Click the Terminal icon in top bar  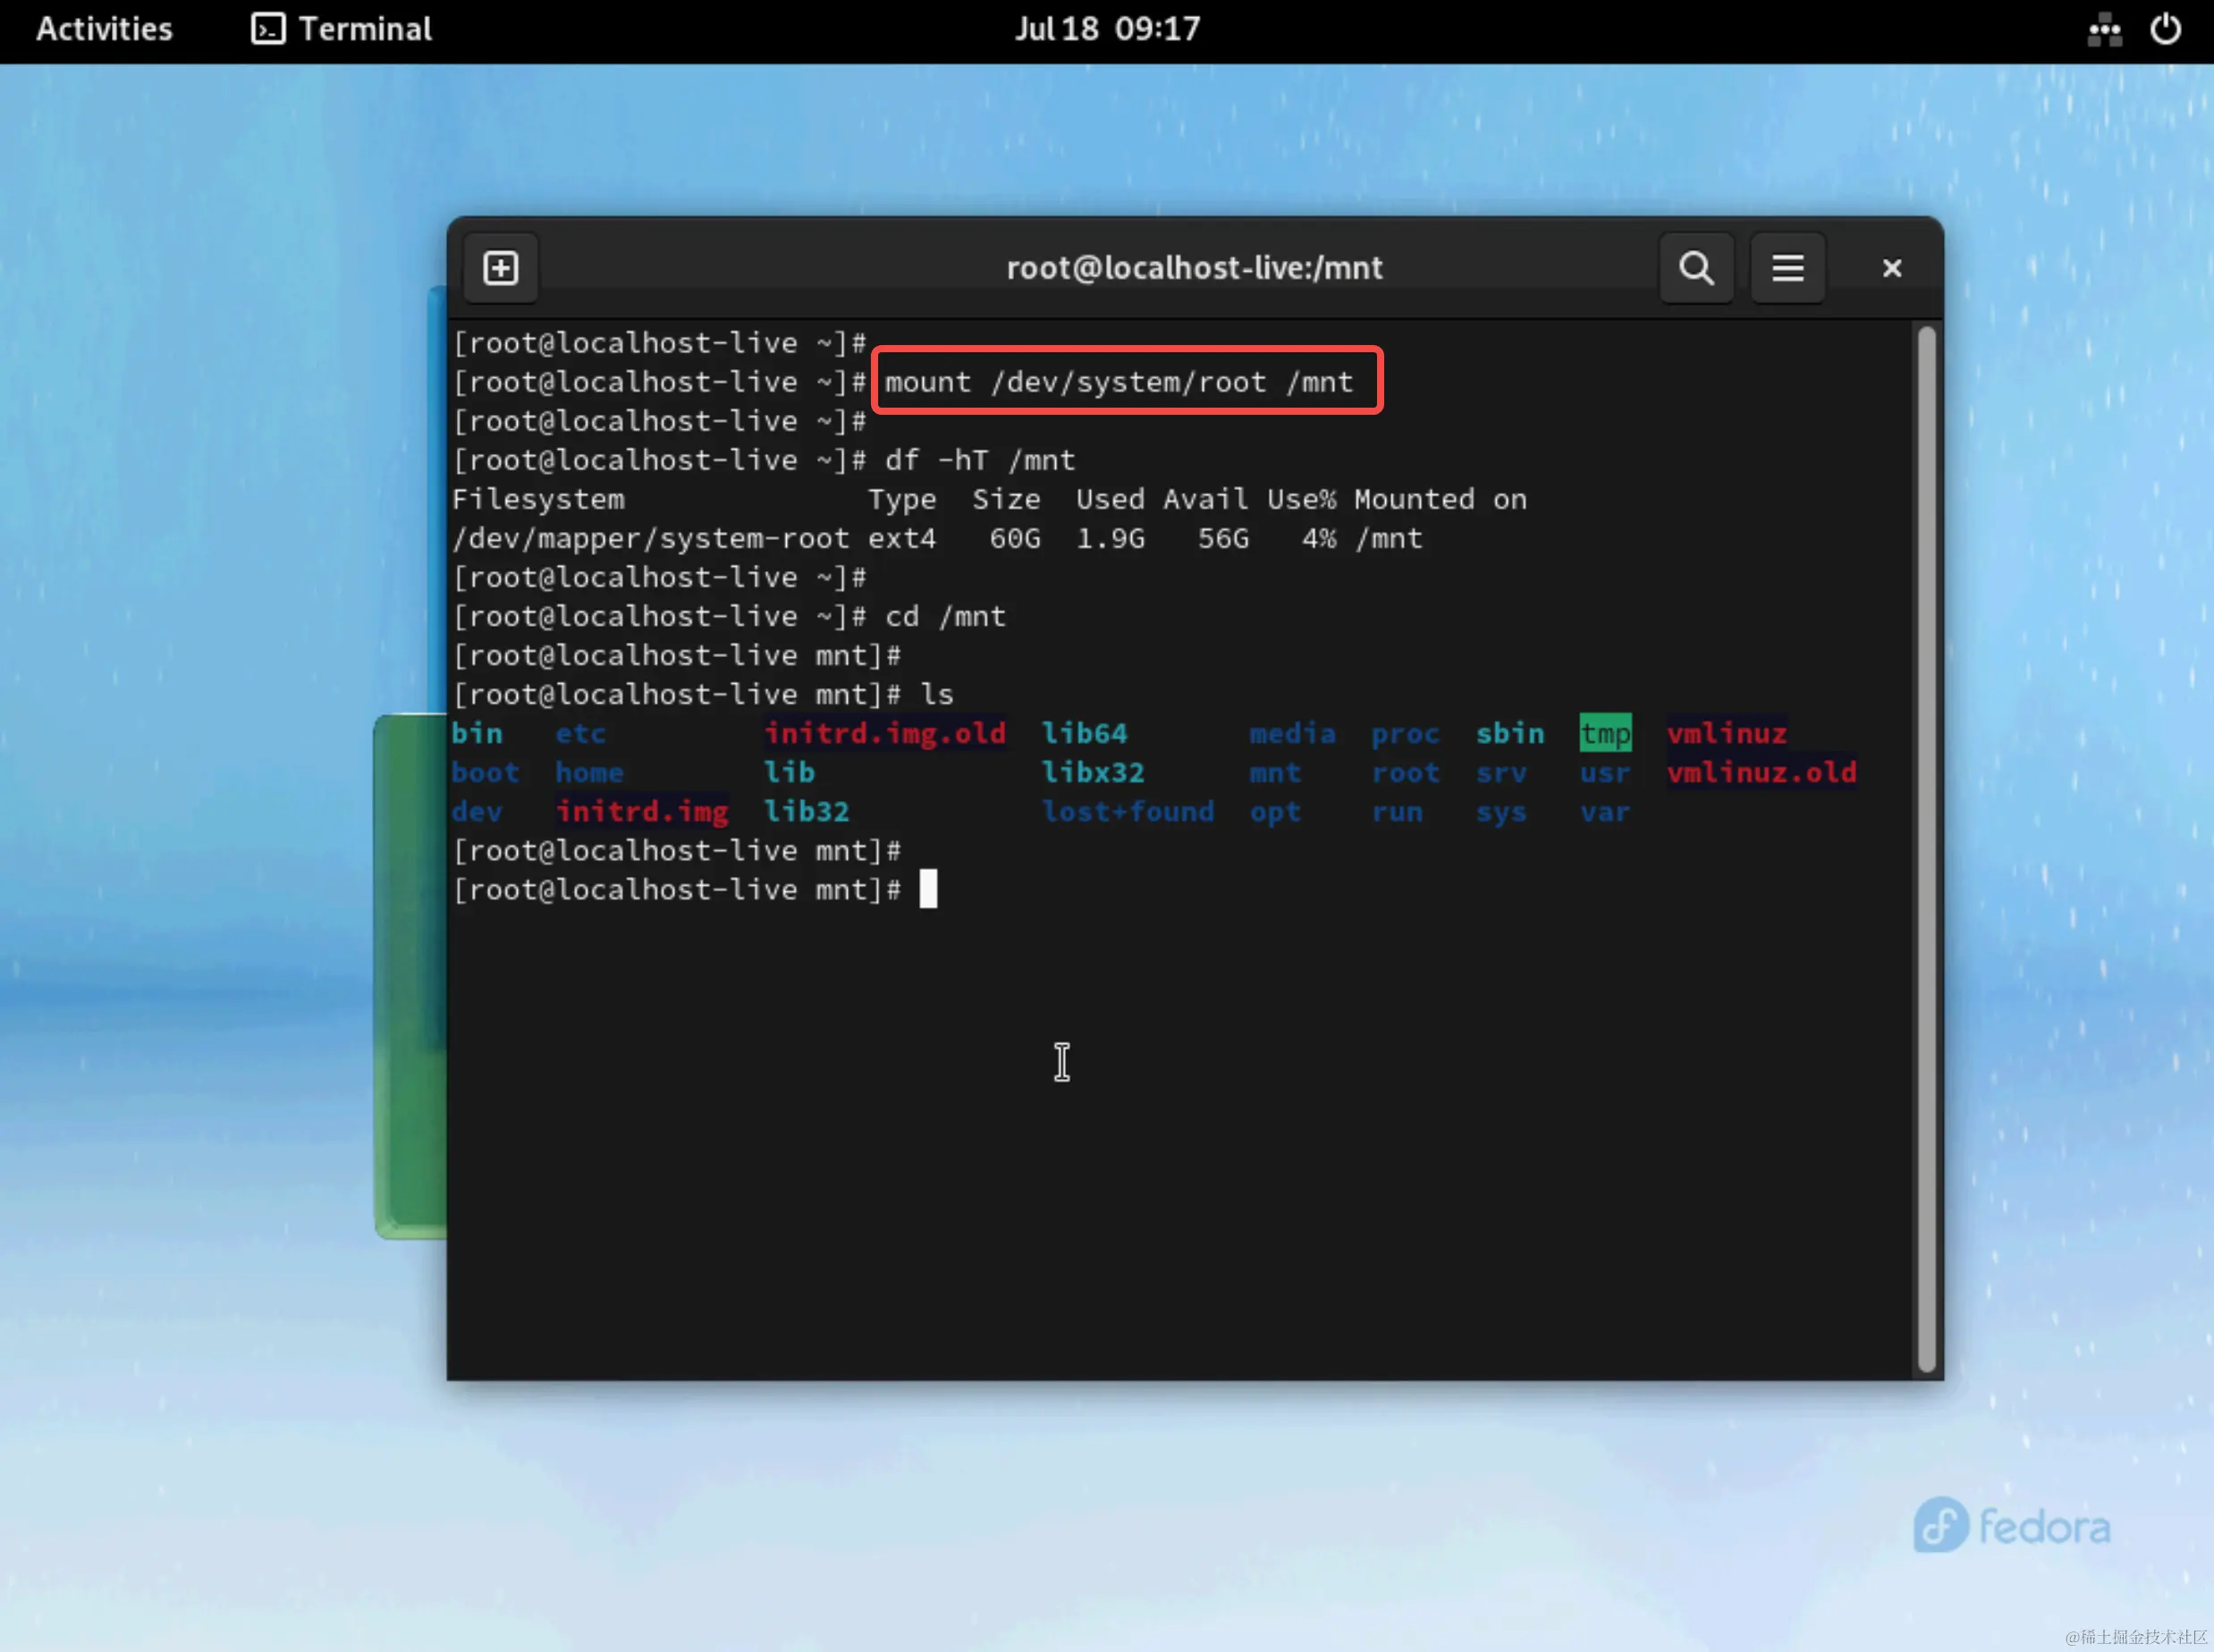point(267,29)
